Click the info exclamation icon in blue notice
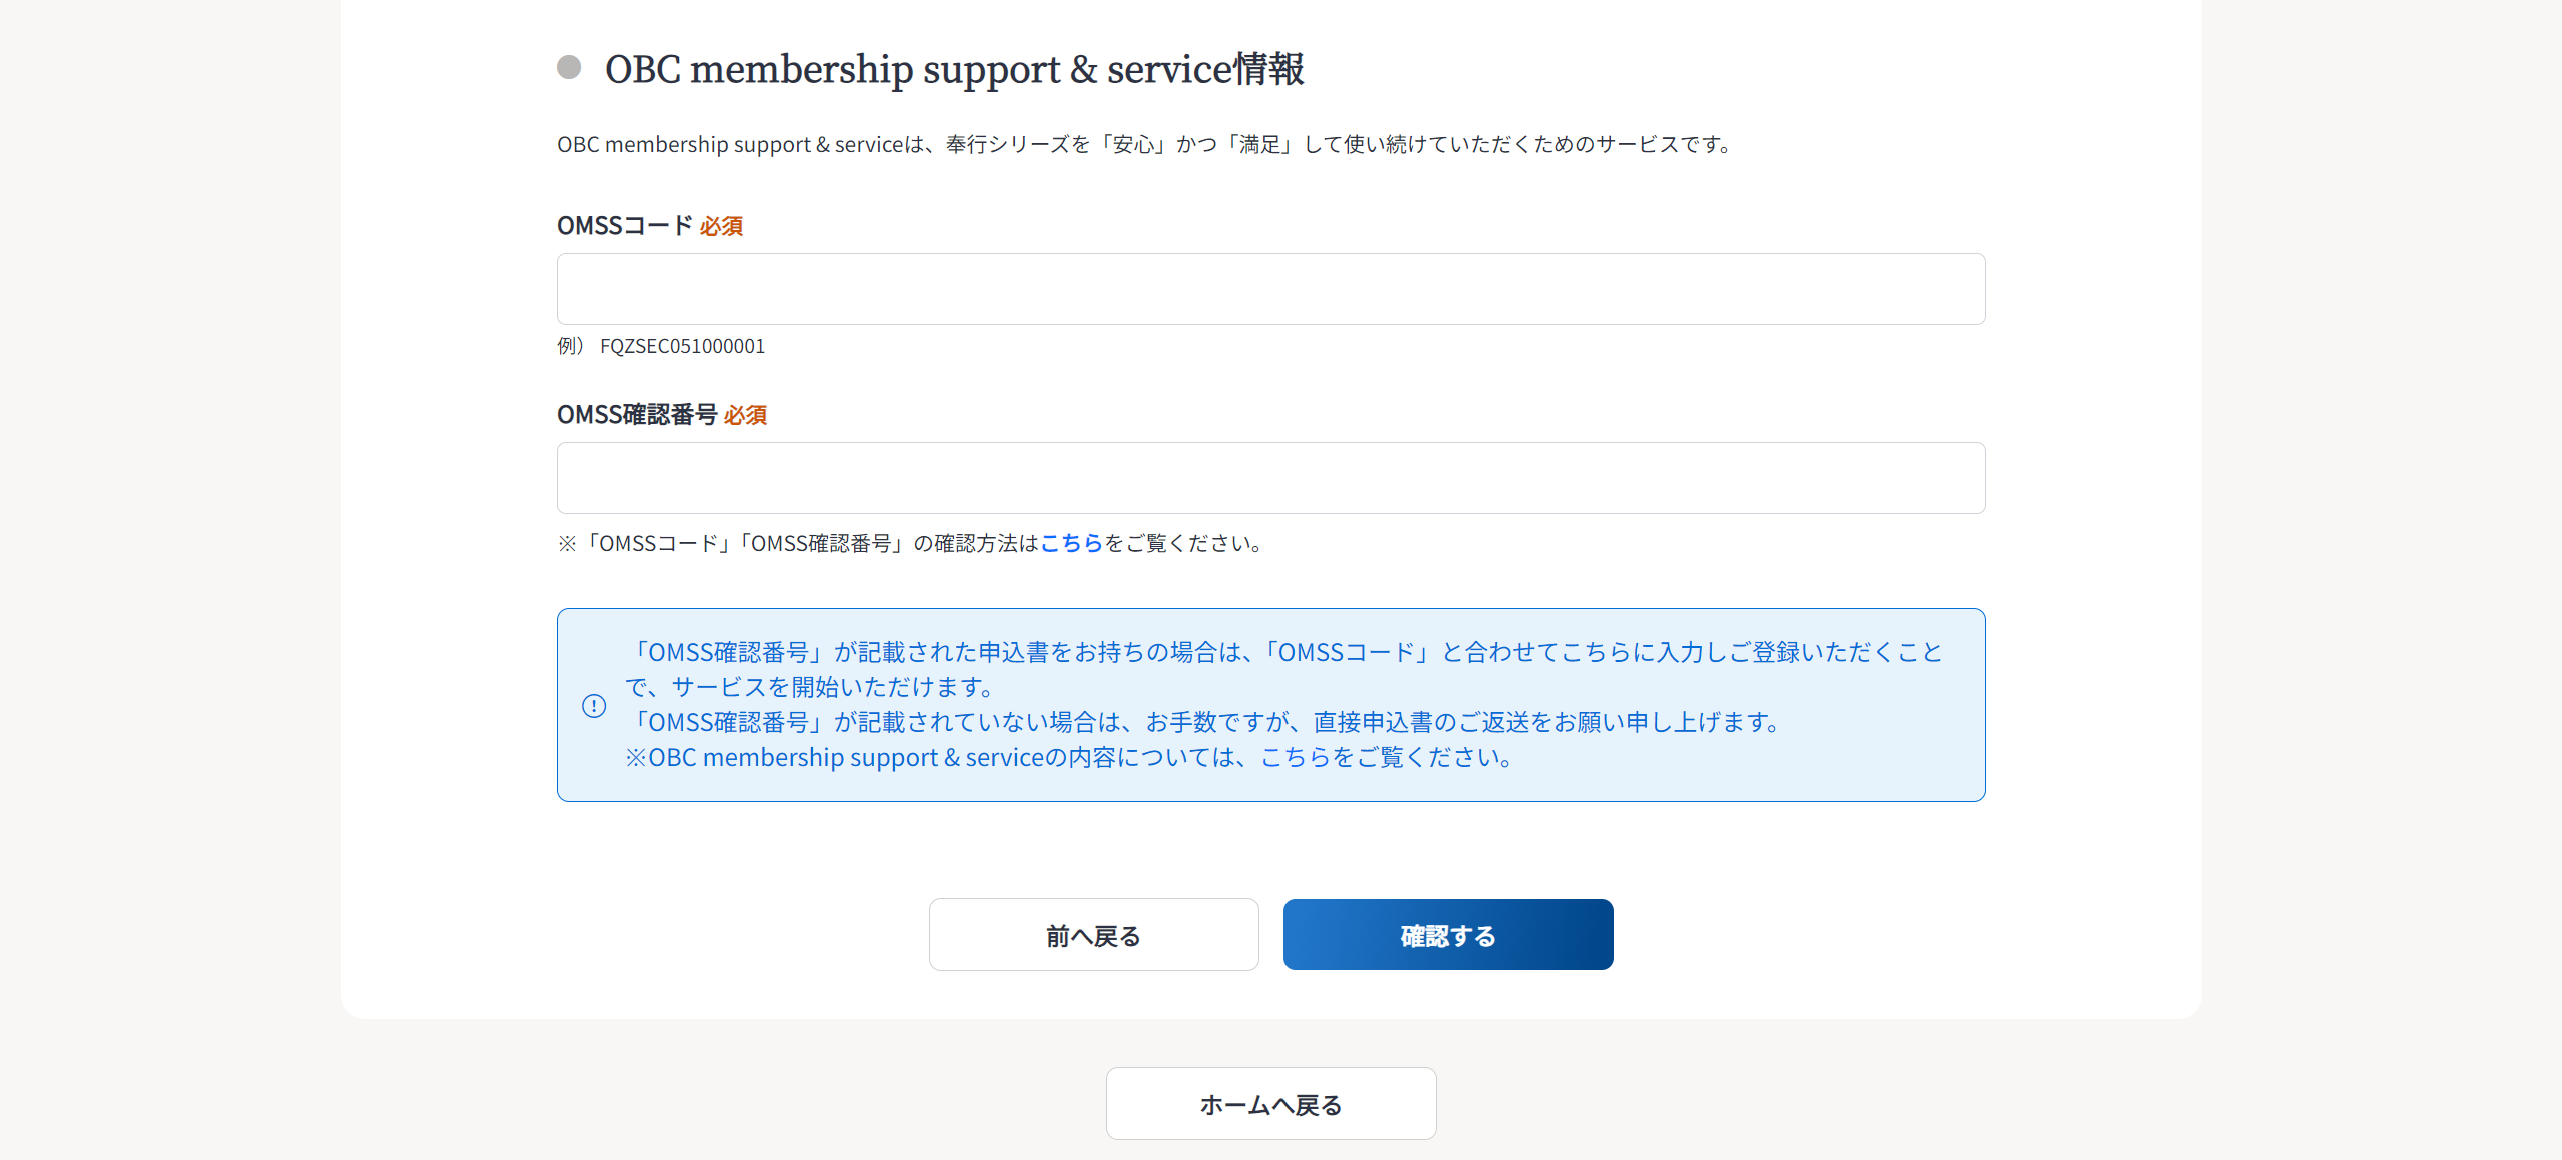 coord(594,706)
